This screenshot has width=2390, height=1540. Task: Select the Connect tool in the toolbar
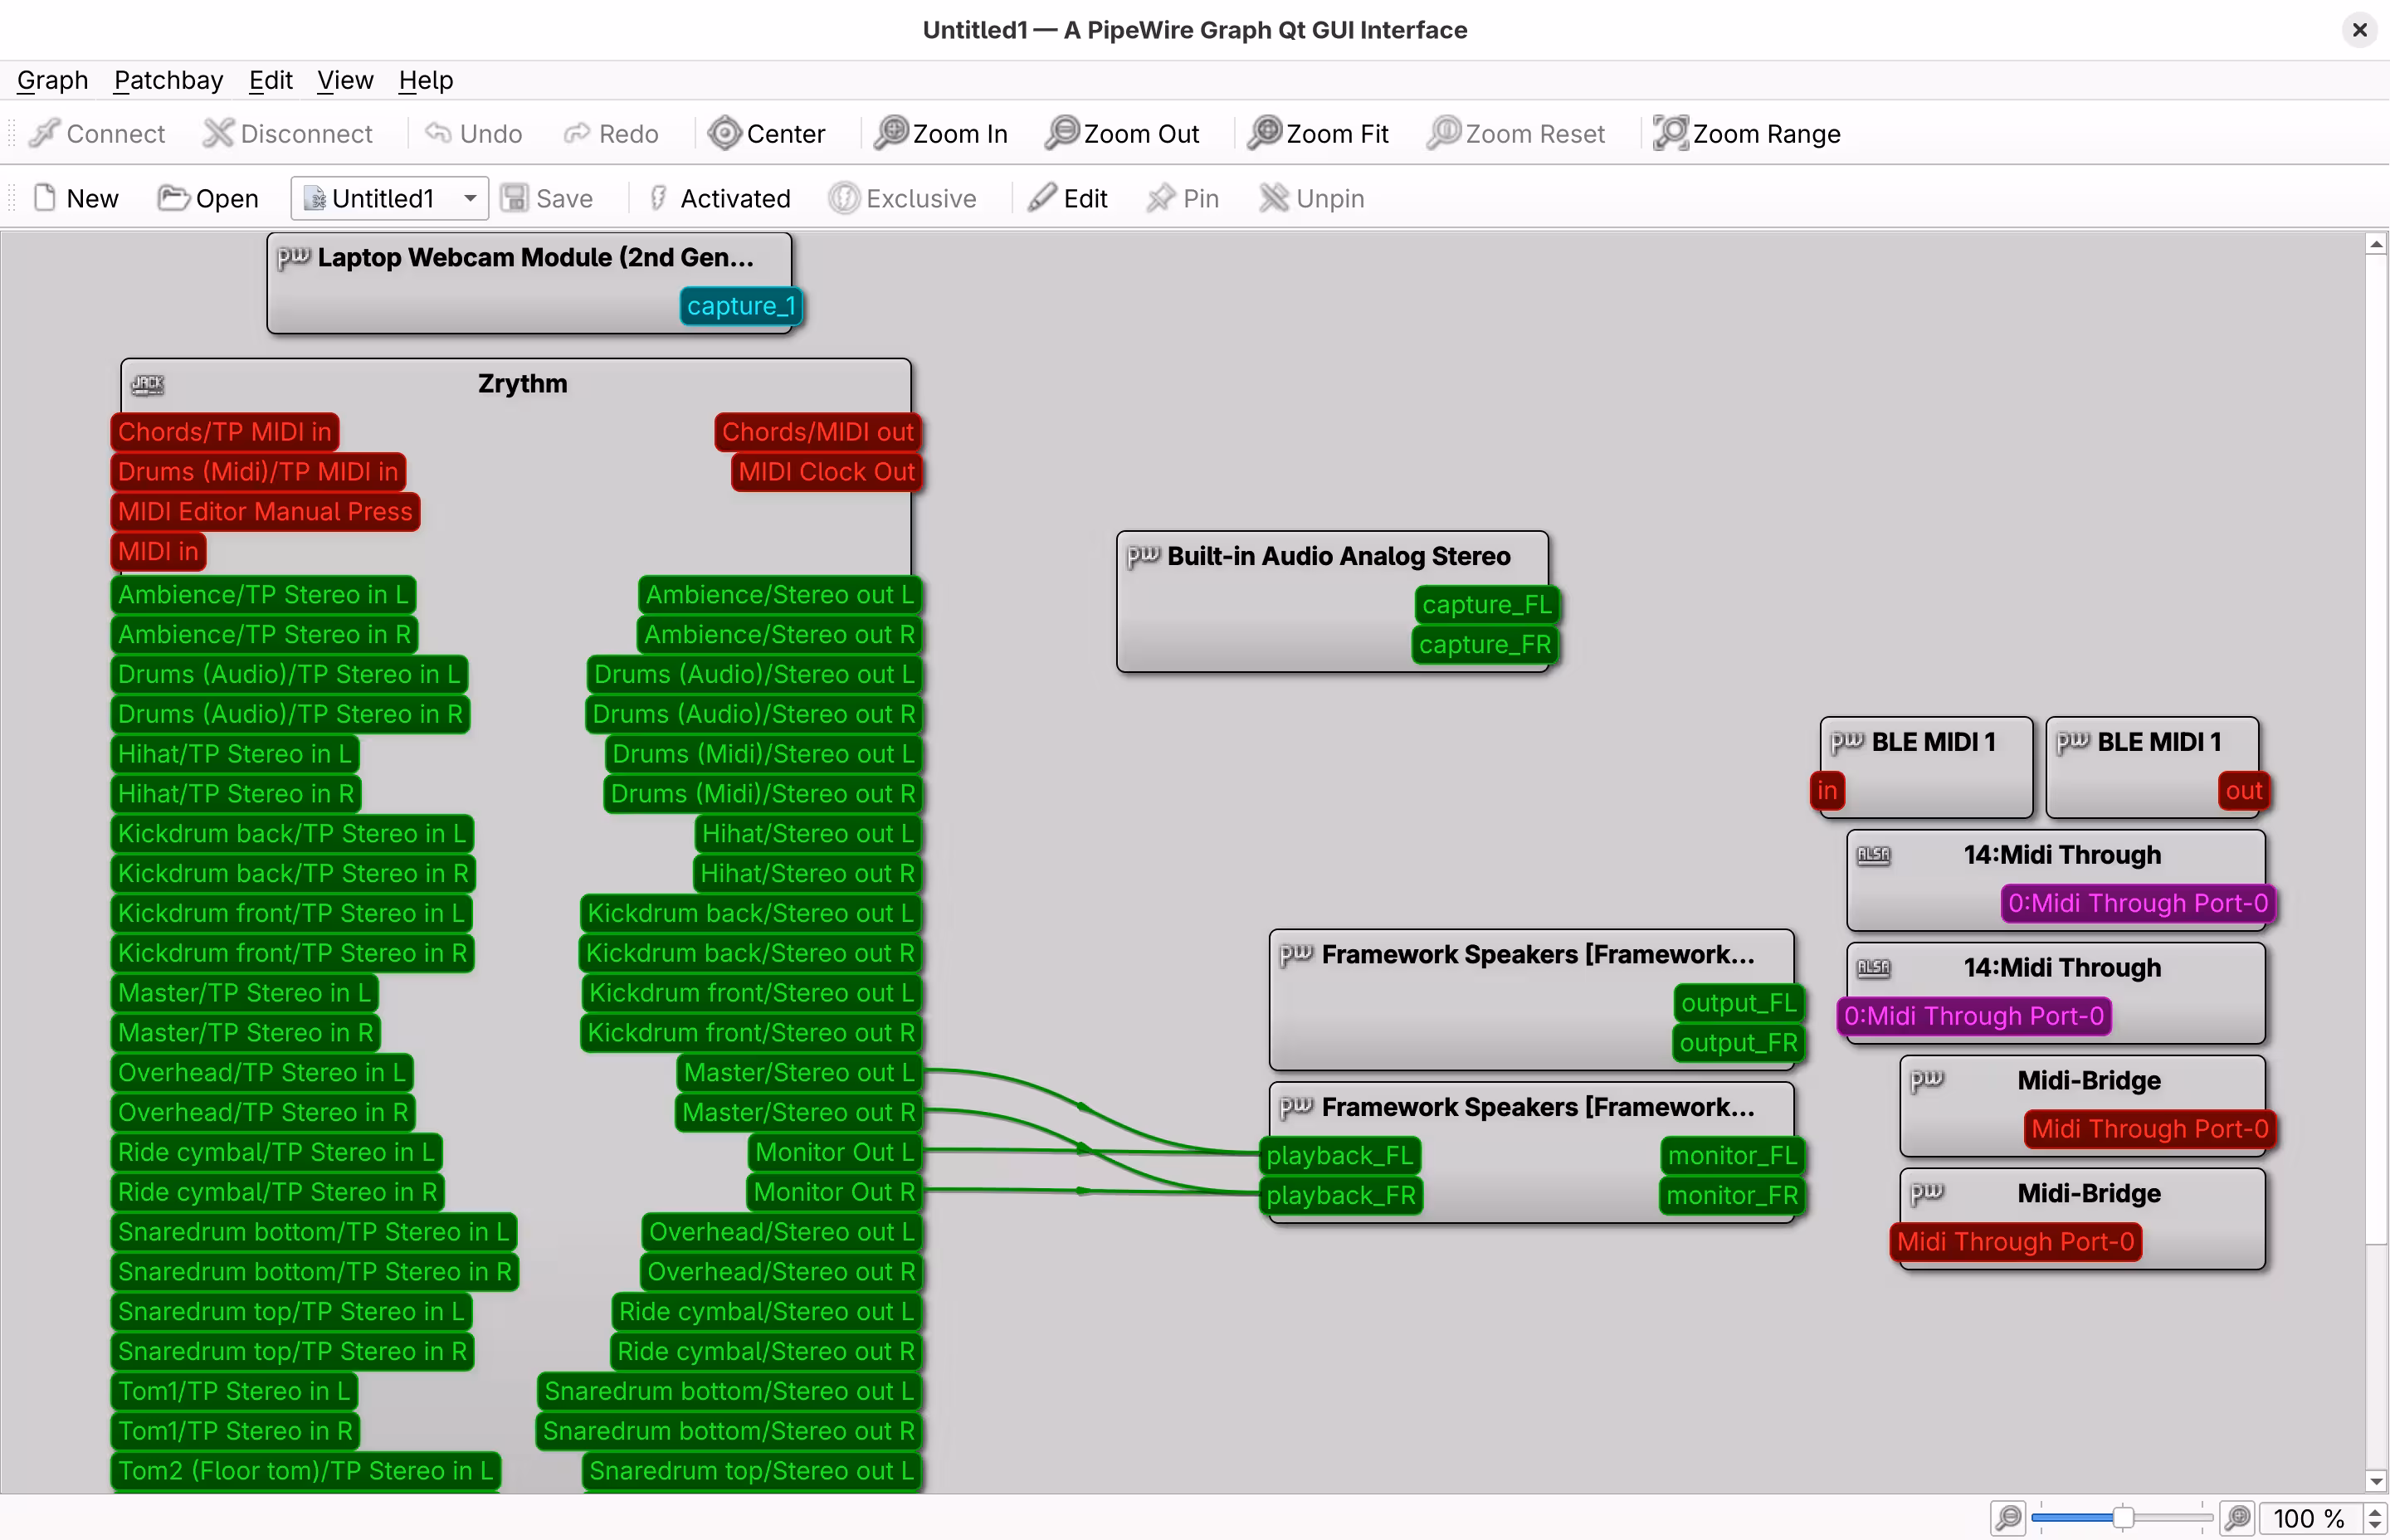coord(96,133)
